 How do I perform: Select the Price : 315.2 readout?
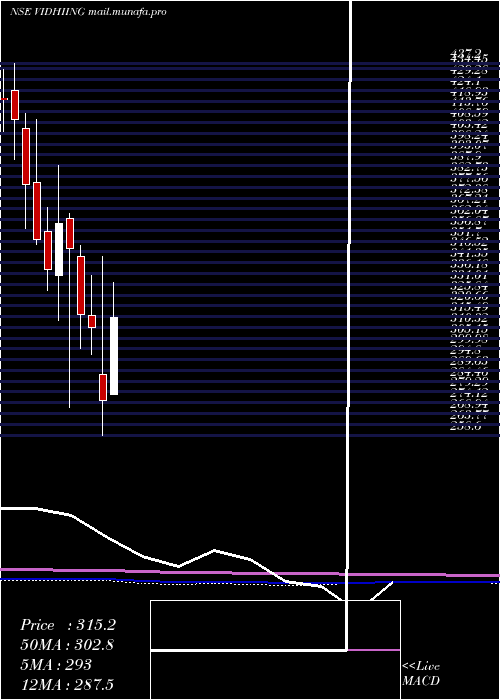point(68,625)
